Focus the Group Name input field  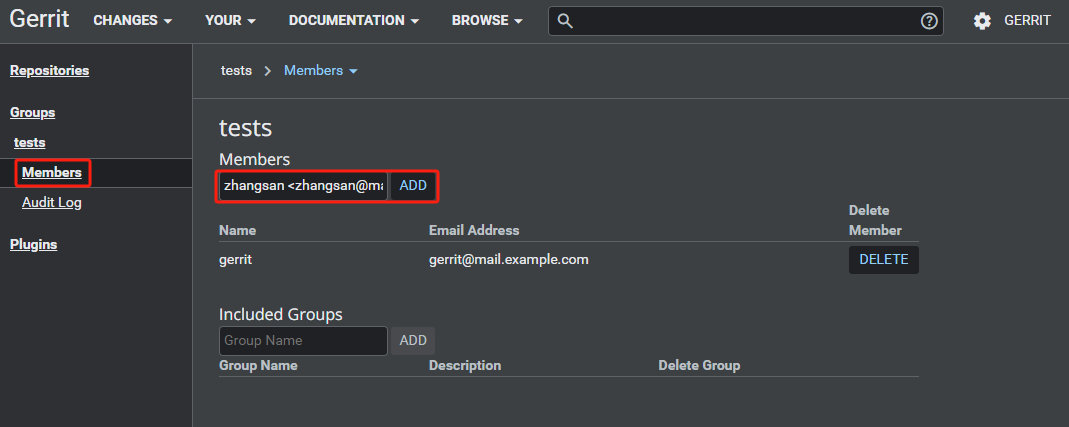[302, 341]
